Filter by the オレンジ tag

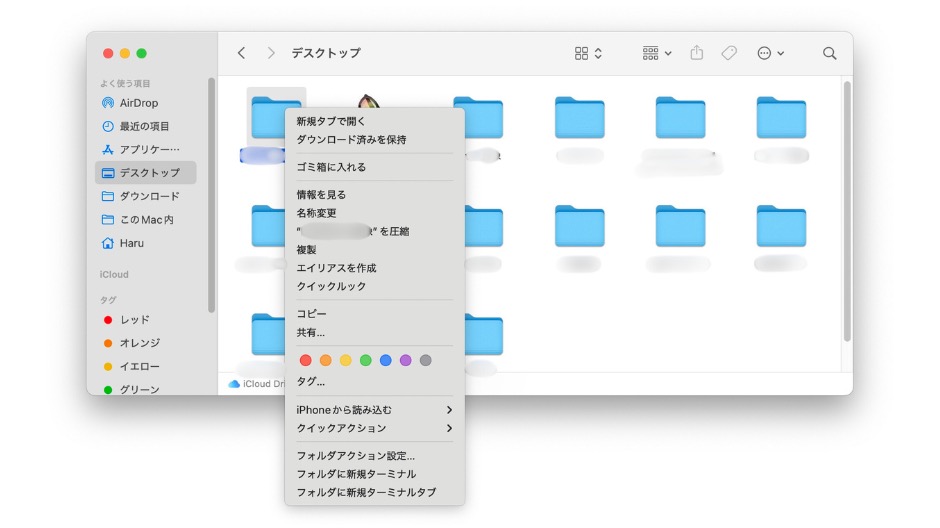point(146,343)
